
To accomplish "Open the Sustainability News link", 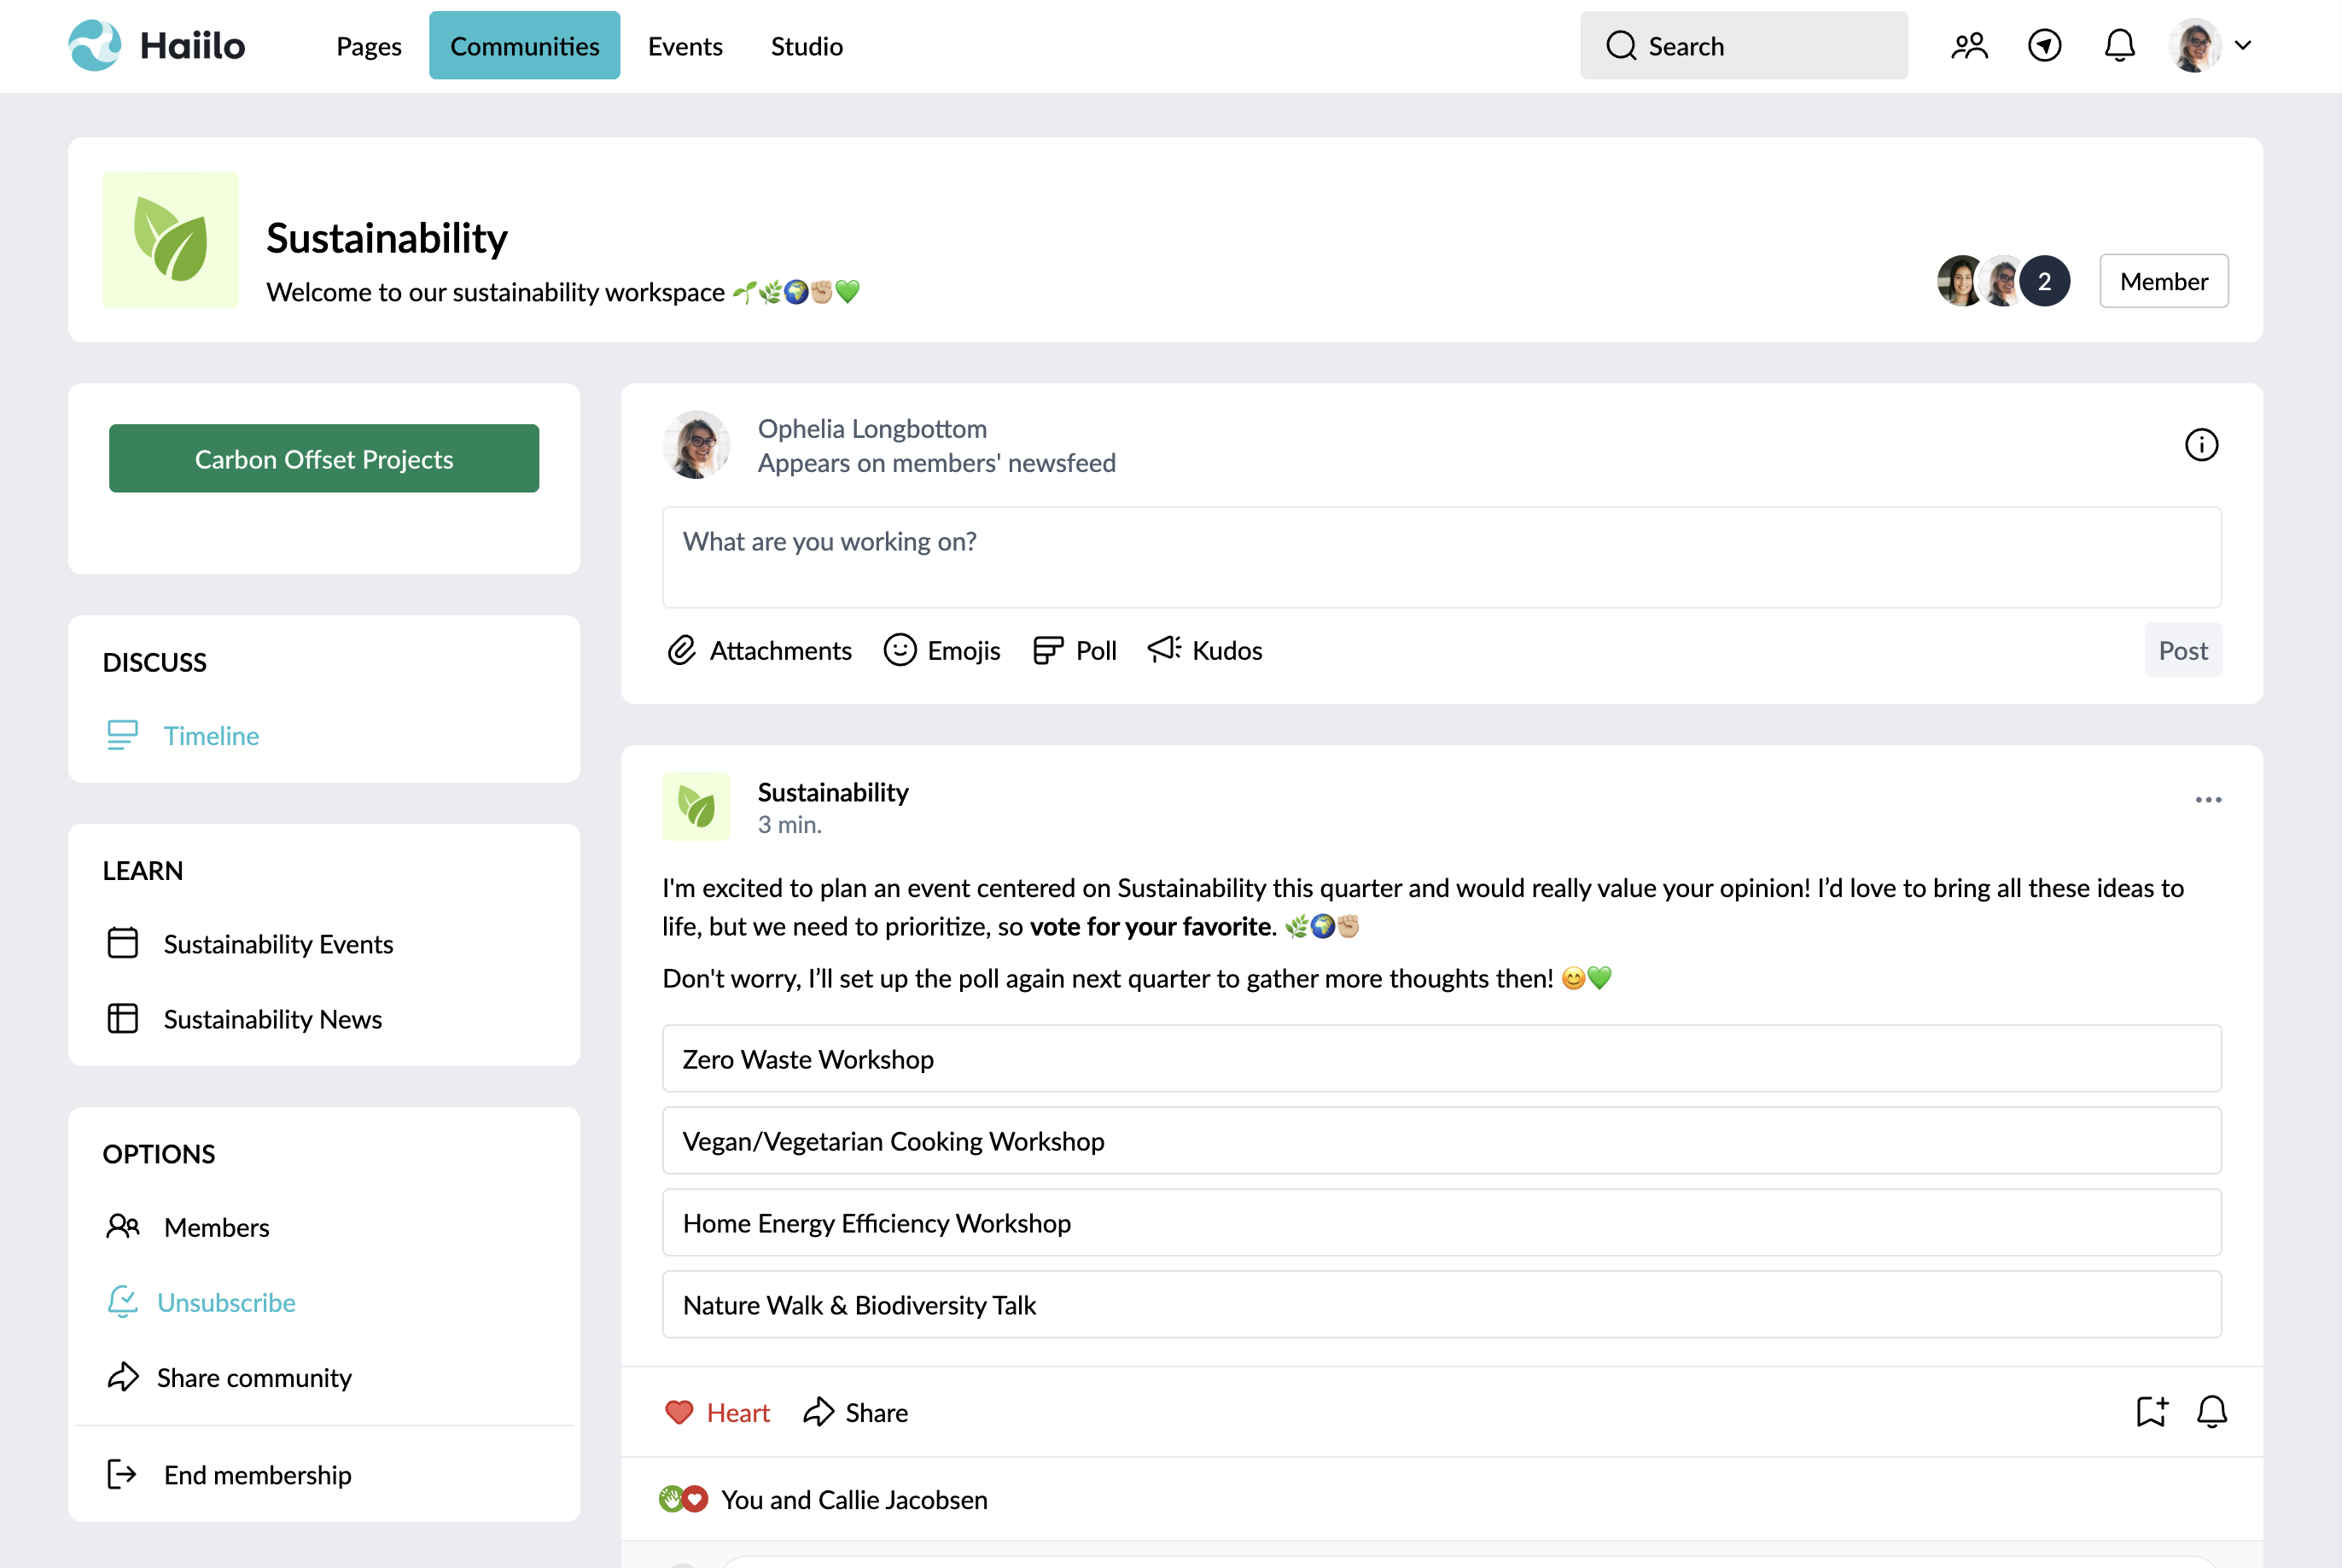I will click(x=272, y=1019).
